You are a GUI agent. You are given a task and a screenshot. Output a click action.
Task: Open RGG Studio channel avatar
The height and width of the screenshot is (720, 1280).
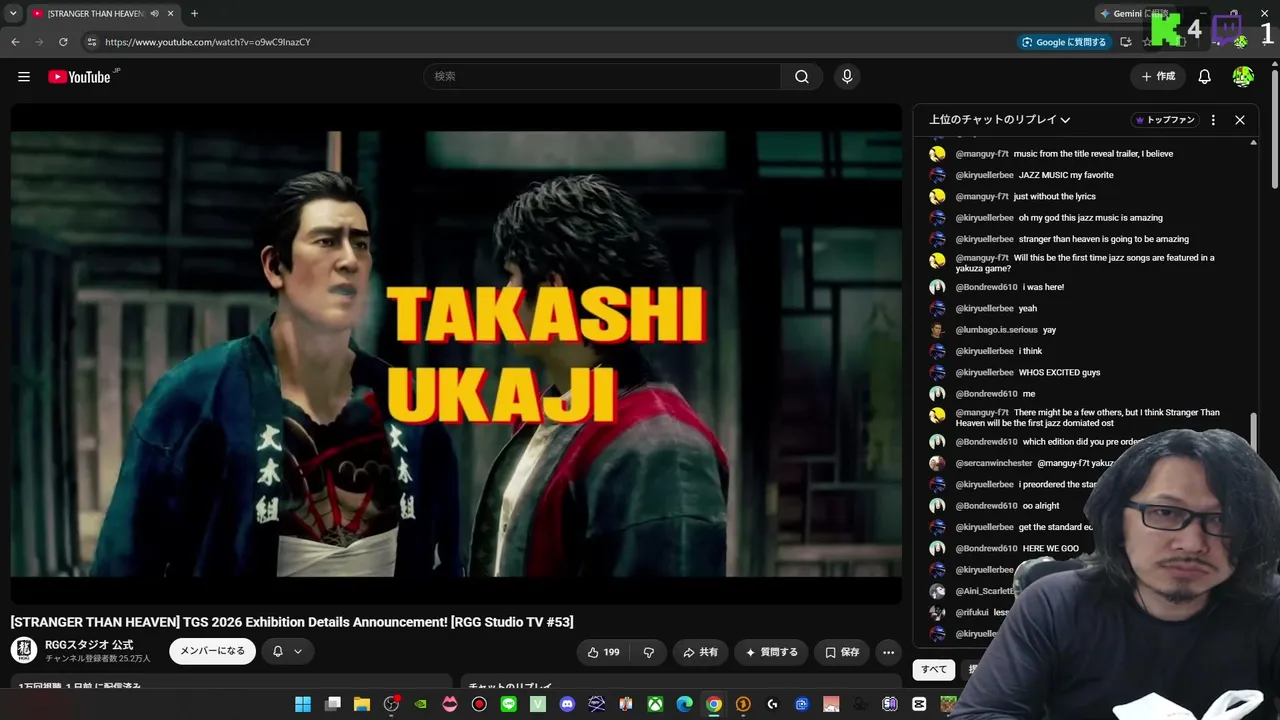click(24, 651)
